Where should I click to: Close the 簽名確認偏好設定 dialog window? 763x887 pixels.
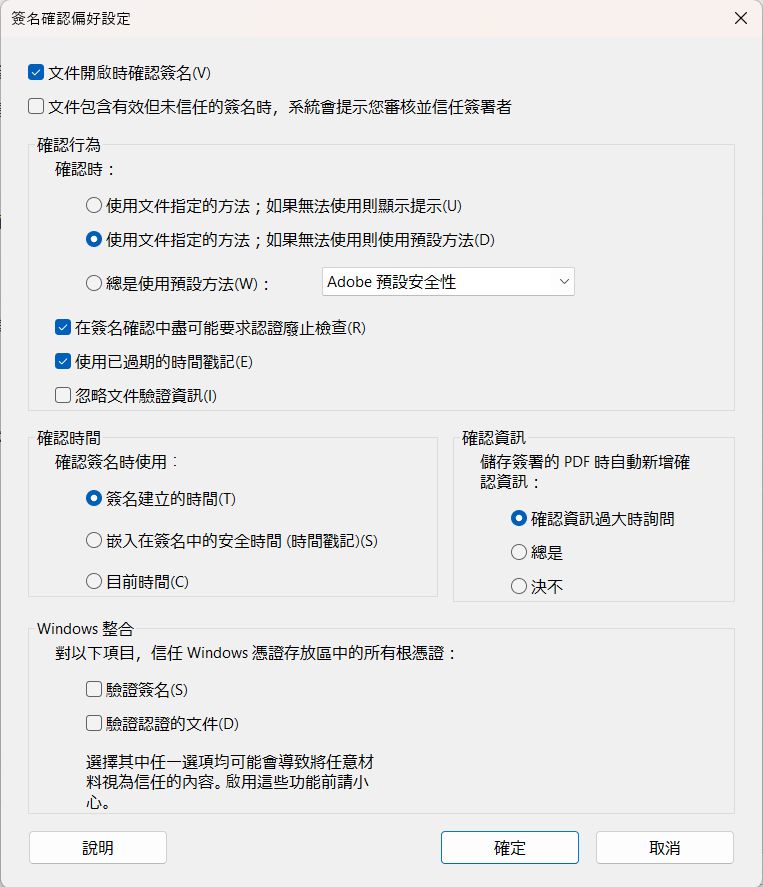[x=740, y=18]
